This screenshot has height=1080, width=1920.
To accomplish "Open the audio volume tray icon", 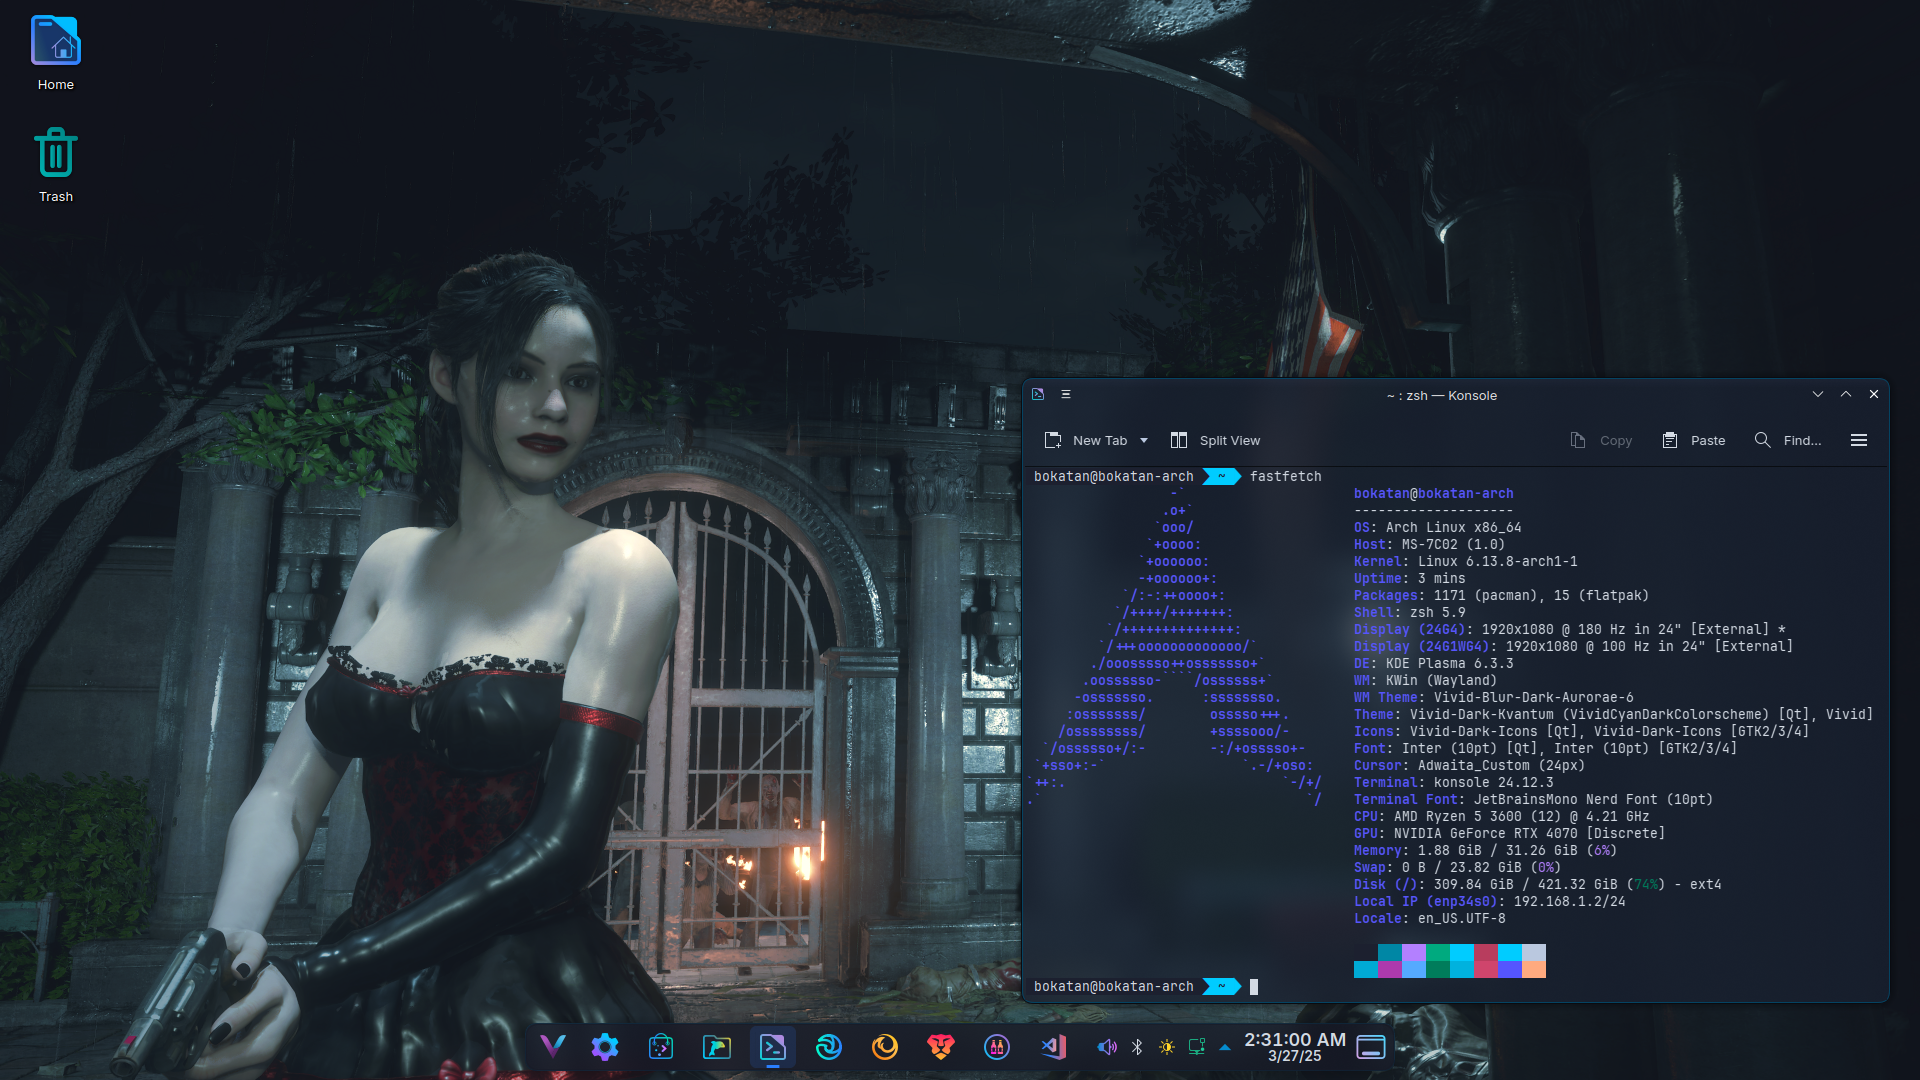I will tap(1107, 1047).
